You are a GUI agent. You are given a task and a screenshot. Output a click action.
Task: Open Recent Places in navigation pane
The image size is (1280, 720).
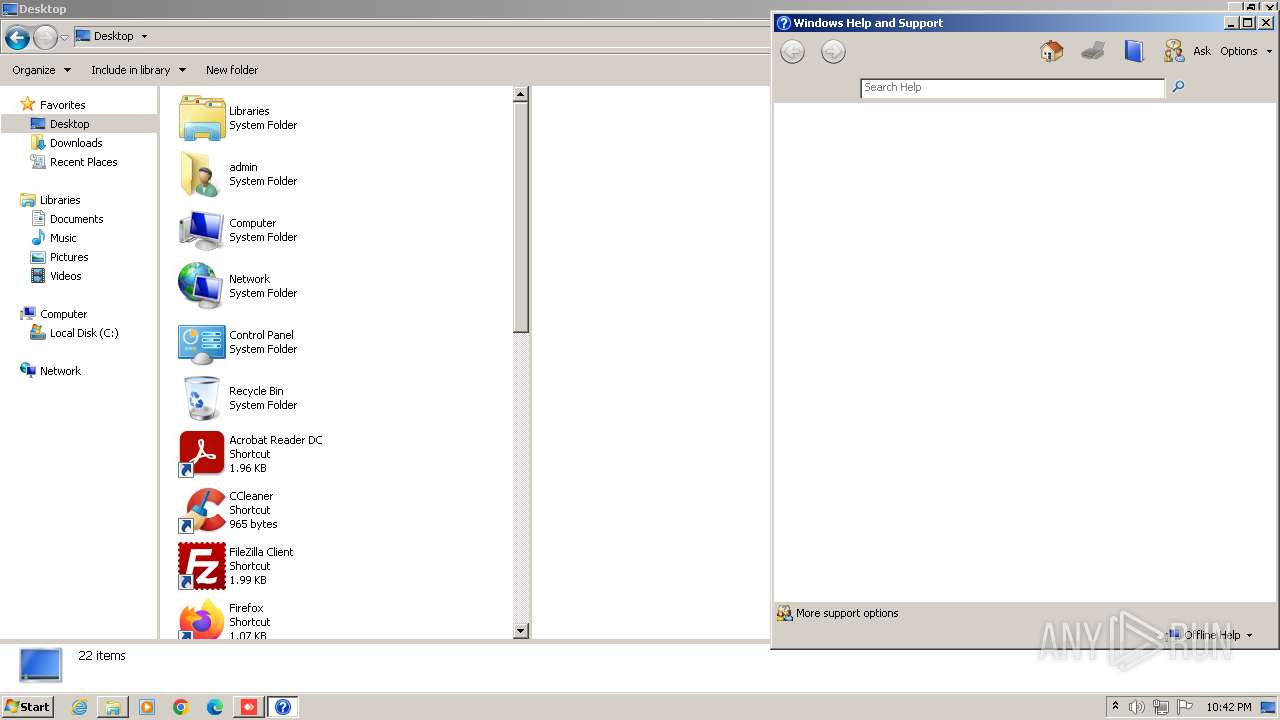83,162
